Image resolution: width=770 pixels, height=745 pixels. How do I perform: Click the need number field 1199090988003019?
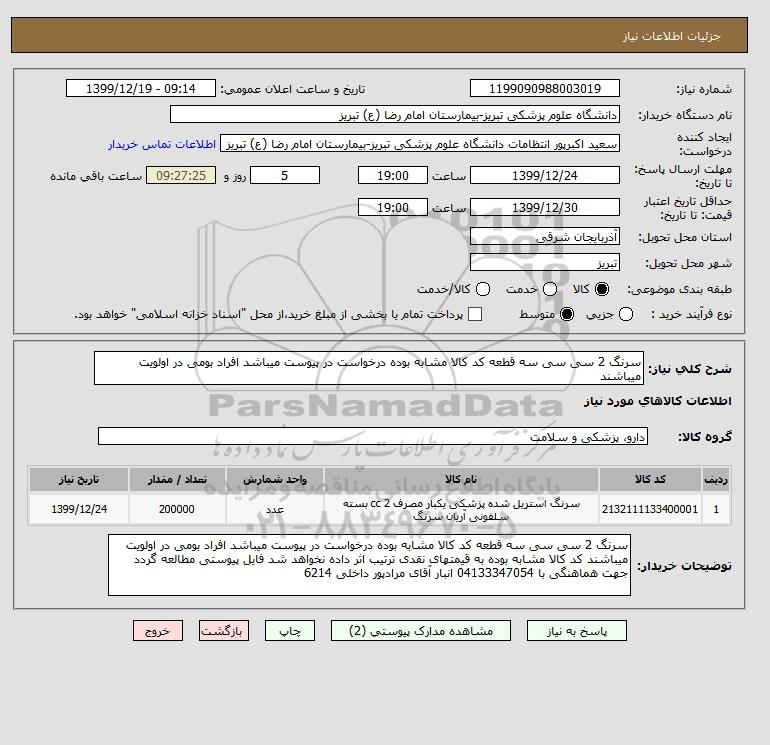(x=545, y=88)
